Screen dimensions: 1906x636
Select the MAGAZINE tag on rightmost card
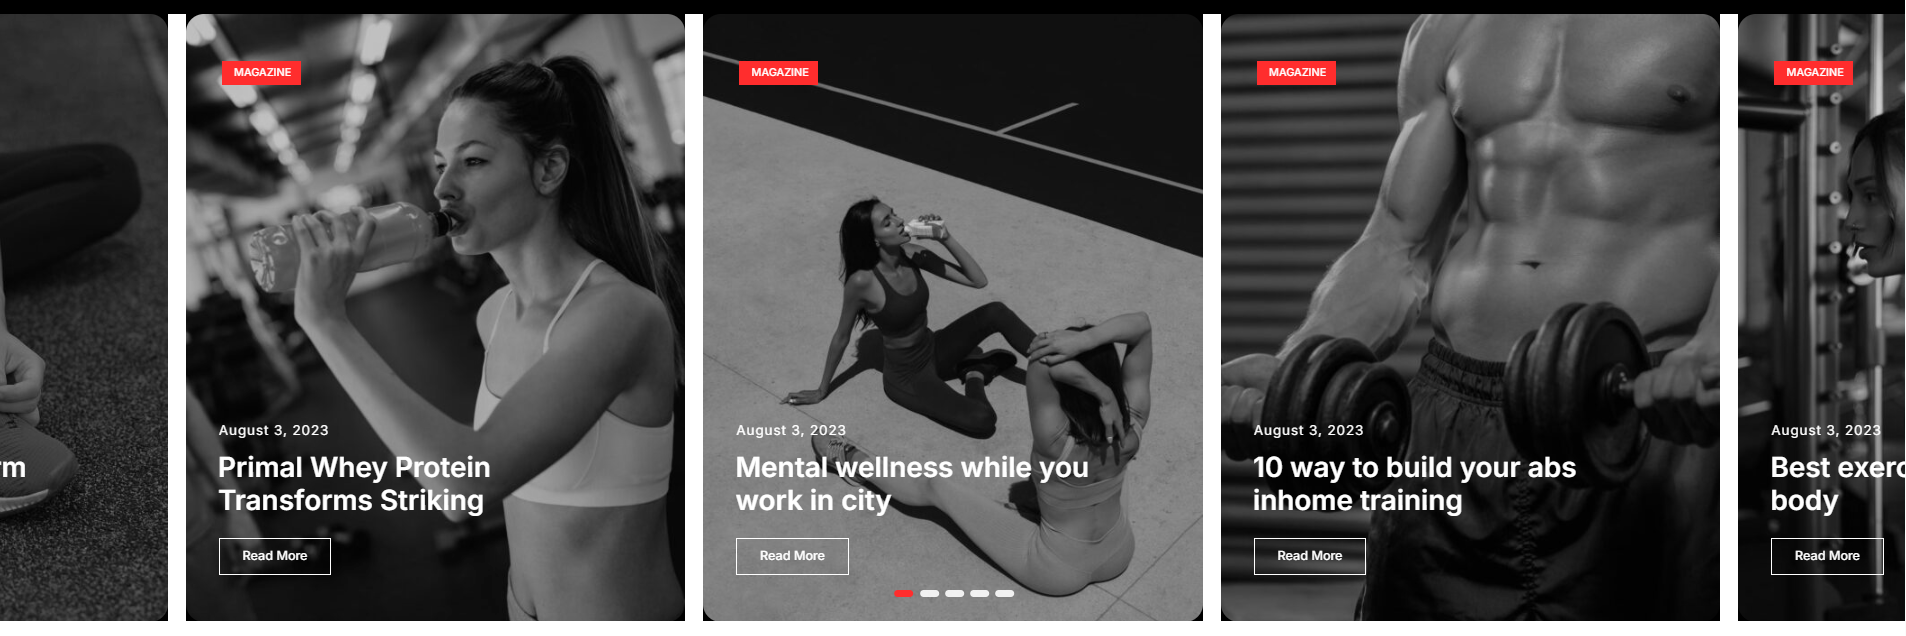point(1814,73)
